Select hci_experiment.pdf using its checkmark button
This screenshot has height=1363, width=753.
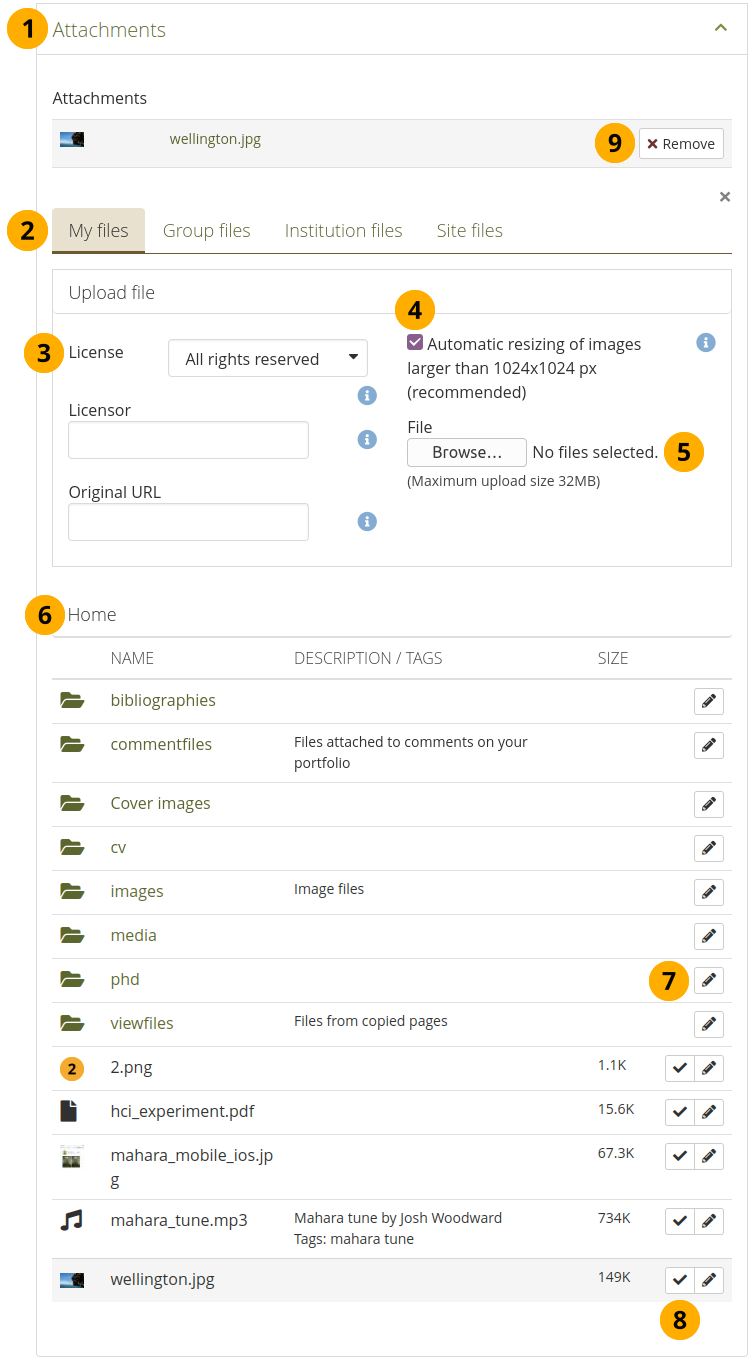pyautogui.click(x=679, y=1111)
